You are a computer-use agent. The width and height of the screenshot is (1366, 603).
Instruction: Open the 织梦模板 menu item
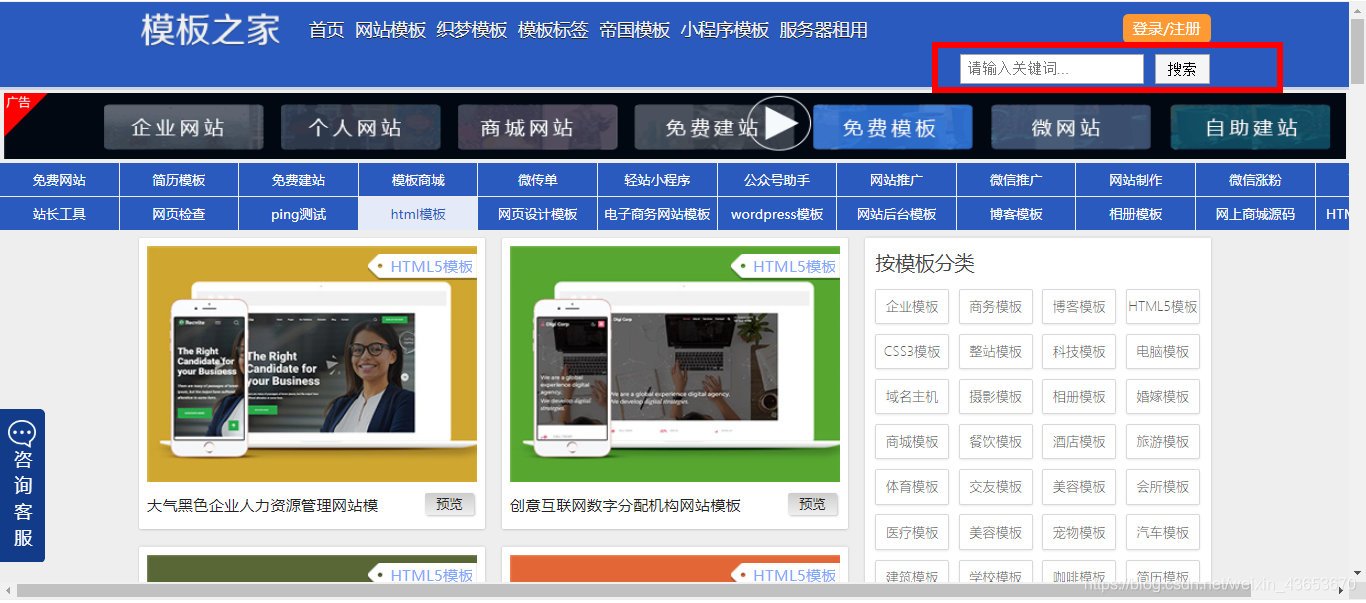[472, 30]
